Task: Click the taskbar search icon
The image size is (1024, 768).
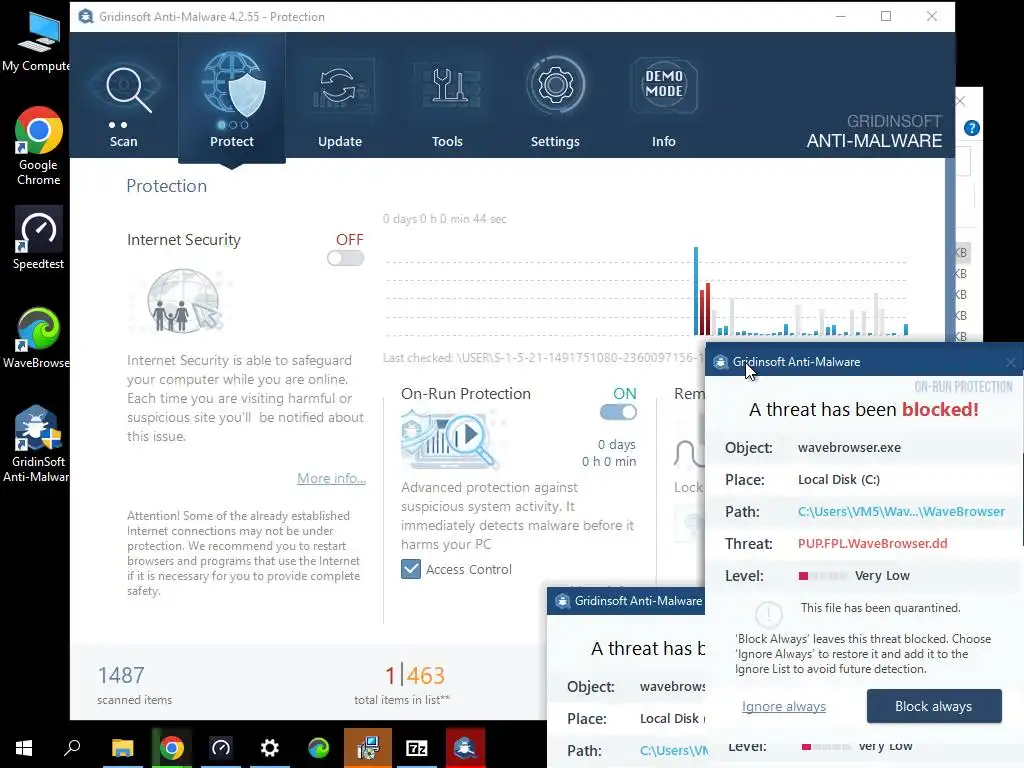Action: 72,747
